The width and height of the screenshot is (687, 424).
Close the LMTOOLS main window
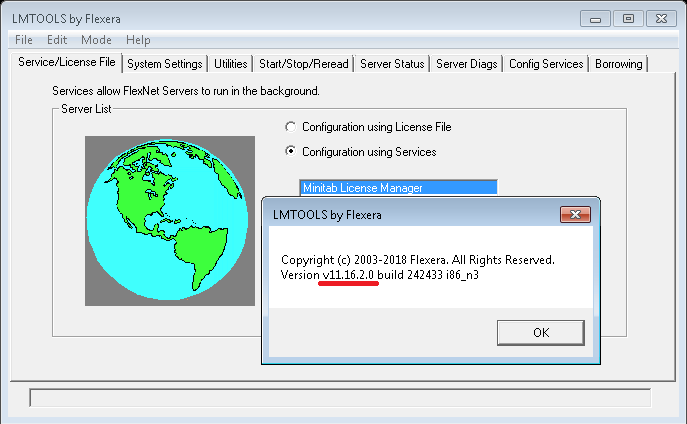(x=662, y=19)
